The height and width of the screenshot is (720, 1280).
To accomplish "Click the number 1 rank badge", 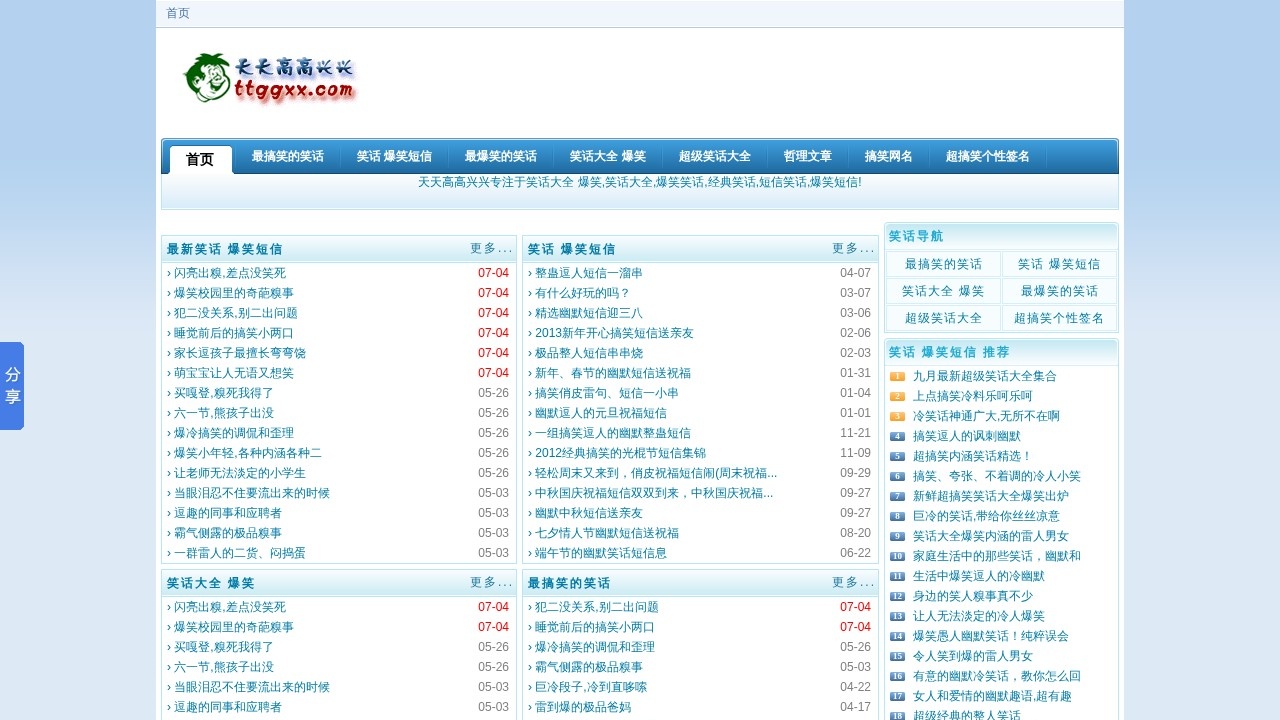I will pyautogui.click(x=897, y=376).
